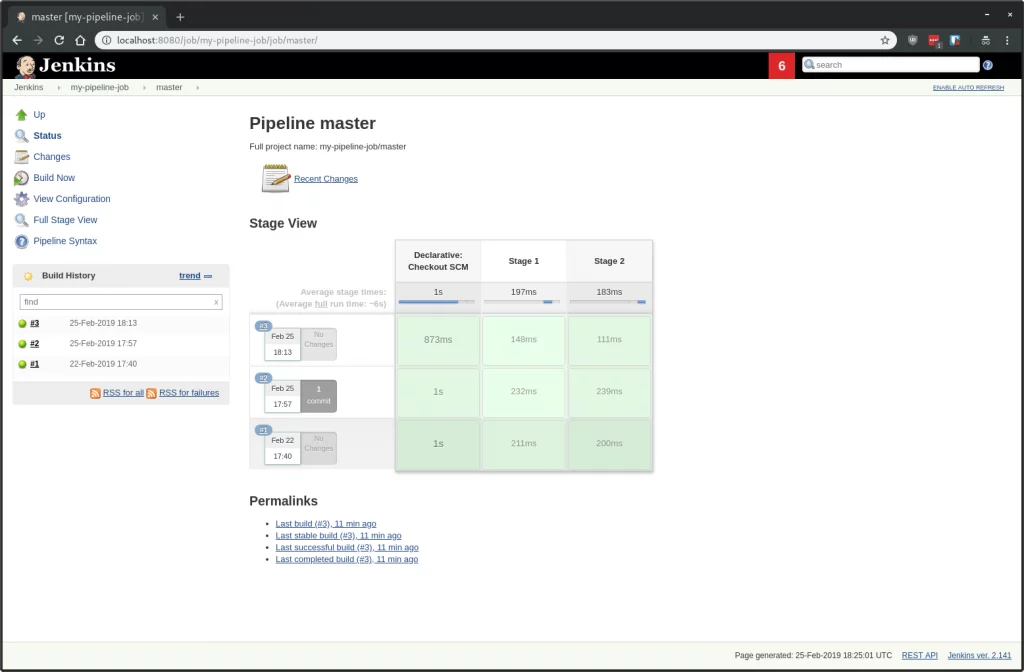Click the Build History sun weather icon

click(x=28, y=276)
